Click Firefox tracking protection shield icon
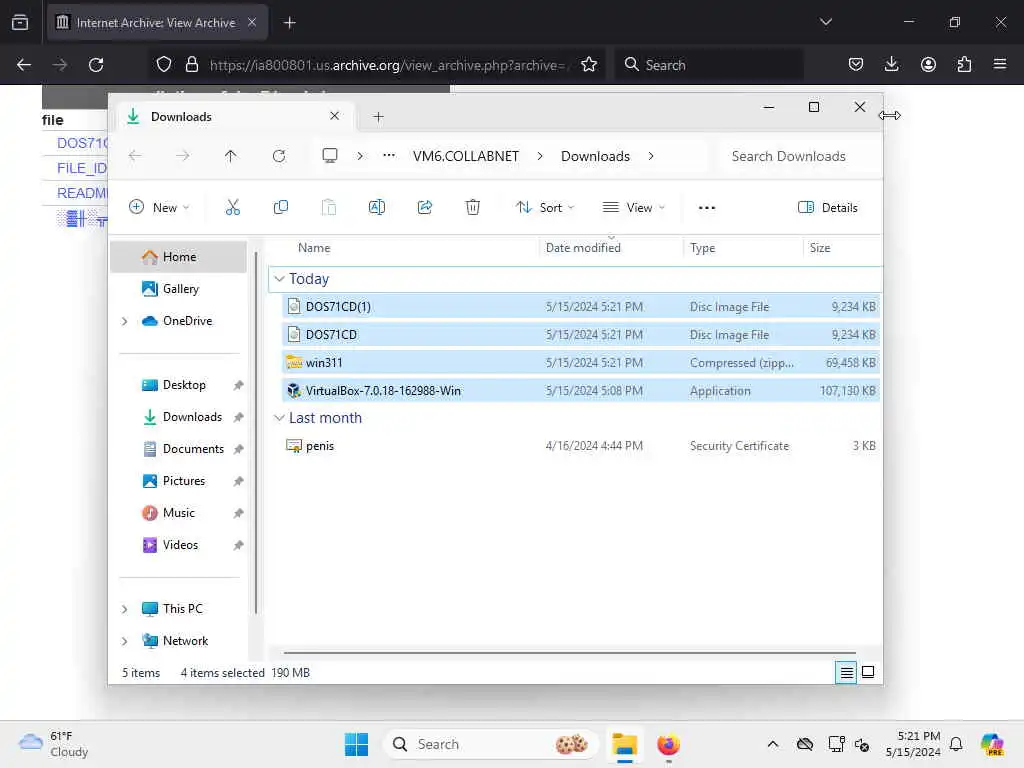 (x=164, y=65)
